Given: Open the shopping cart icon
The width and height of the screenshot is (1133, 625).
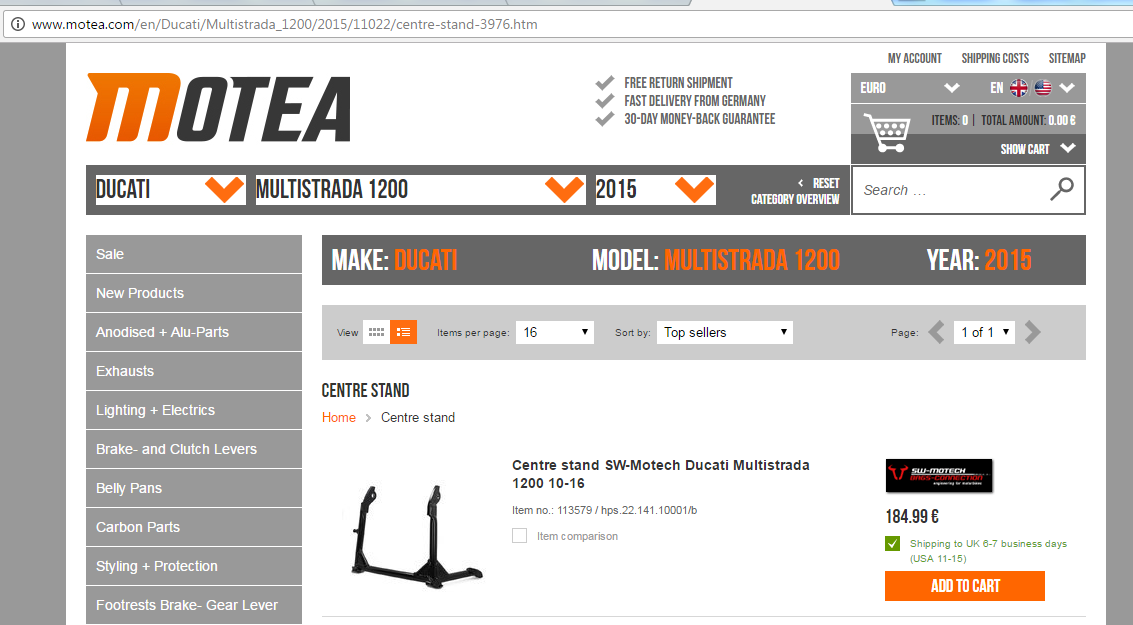Looking at the screenshot, I should (887, 132).
